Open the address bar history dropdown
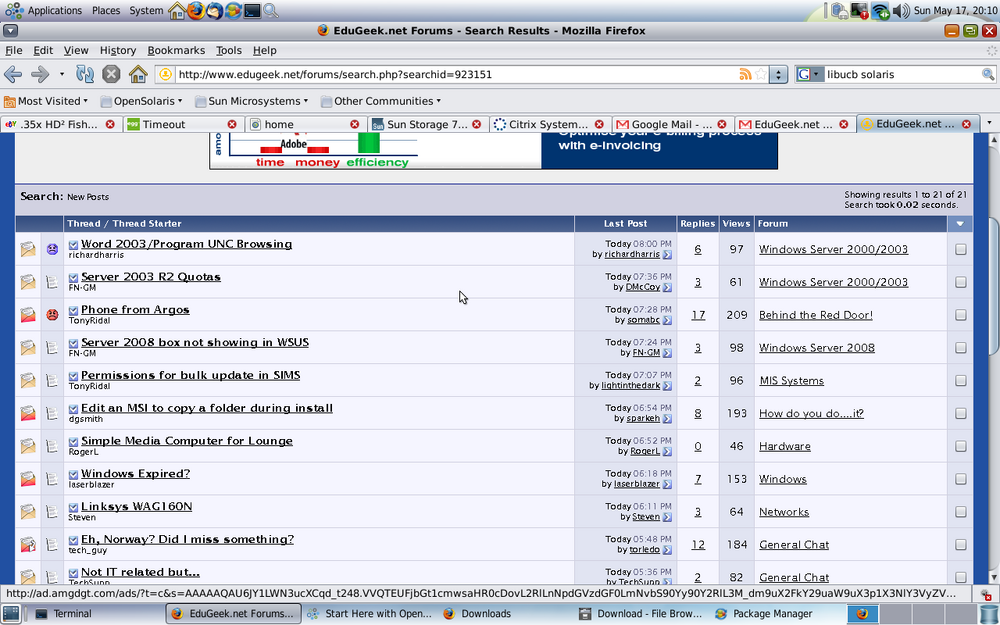 pos(778,74)
